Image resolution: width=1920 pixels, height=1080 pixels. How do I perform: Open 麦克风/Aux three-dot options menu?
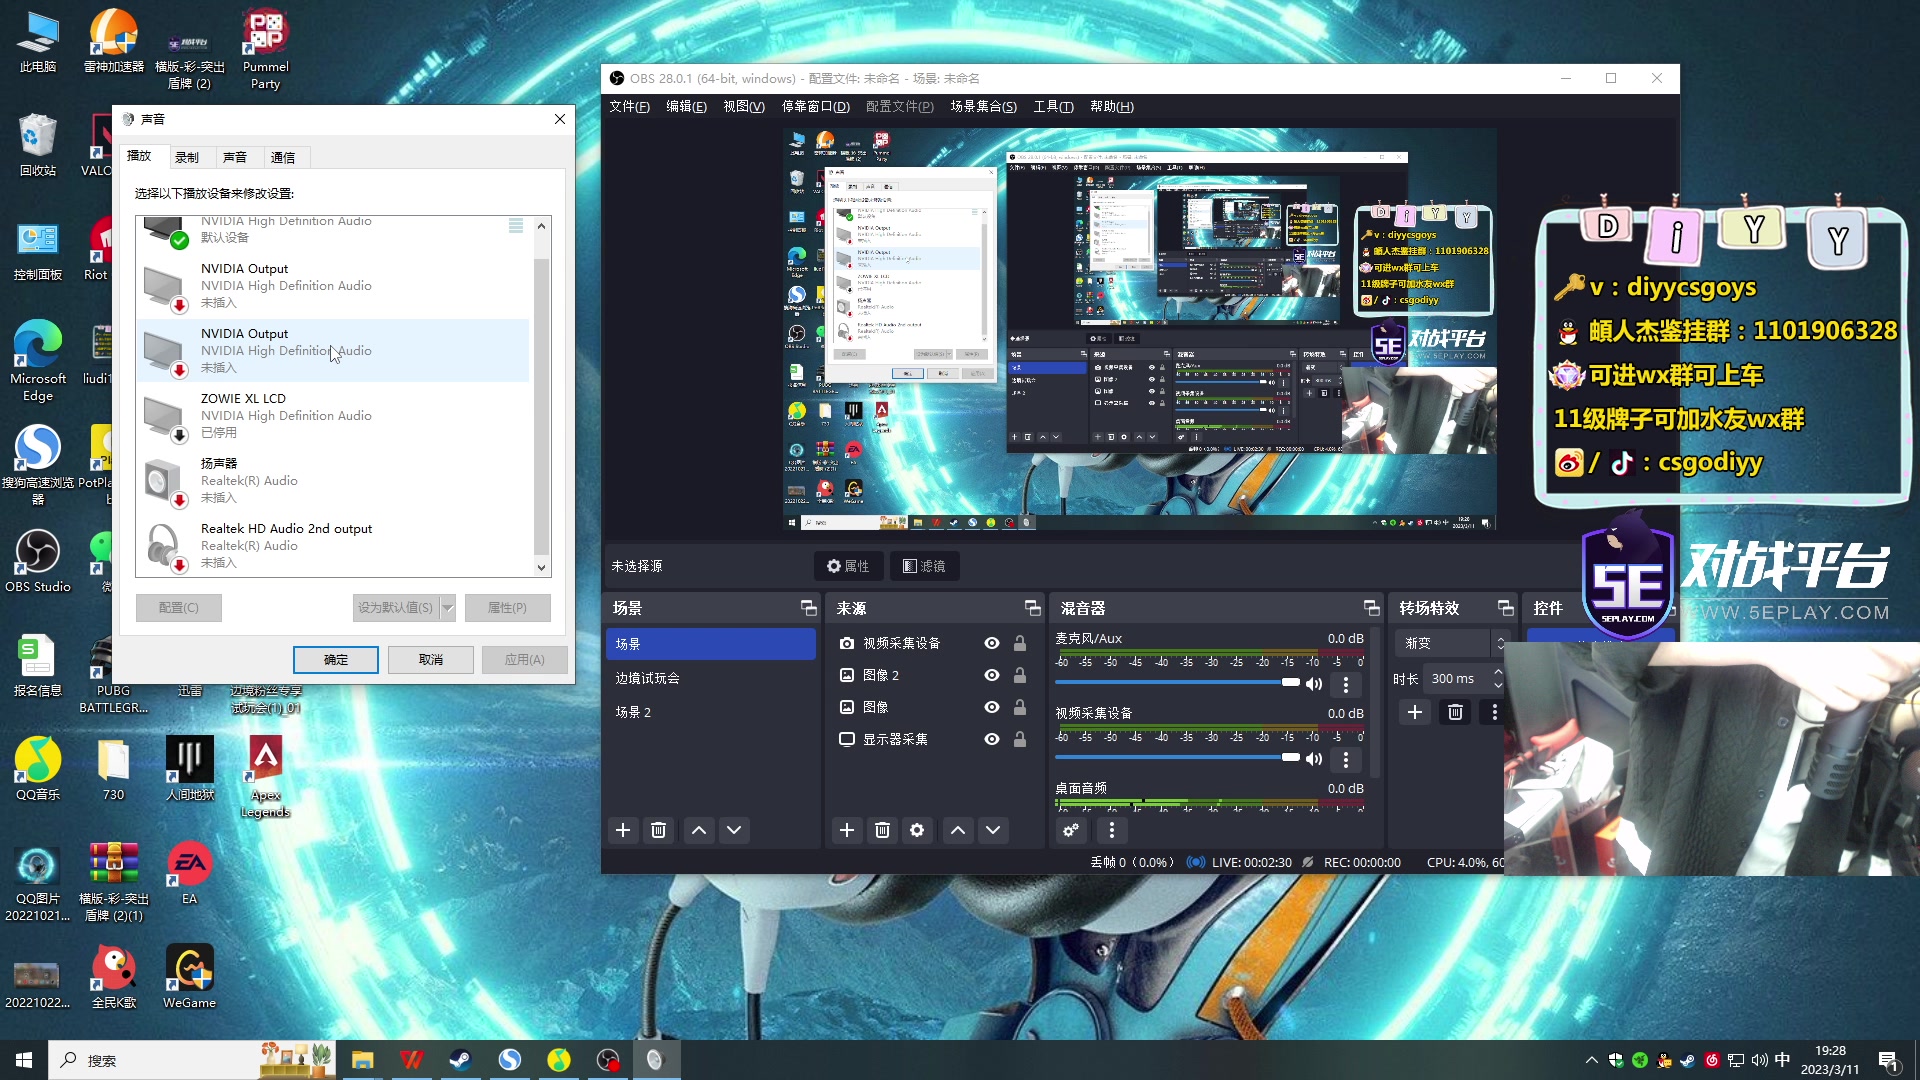1346,684
